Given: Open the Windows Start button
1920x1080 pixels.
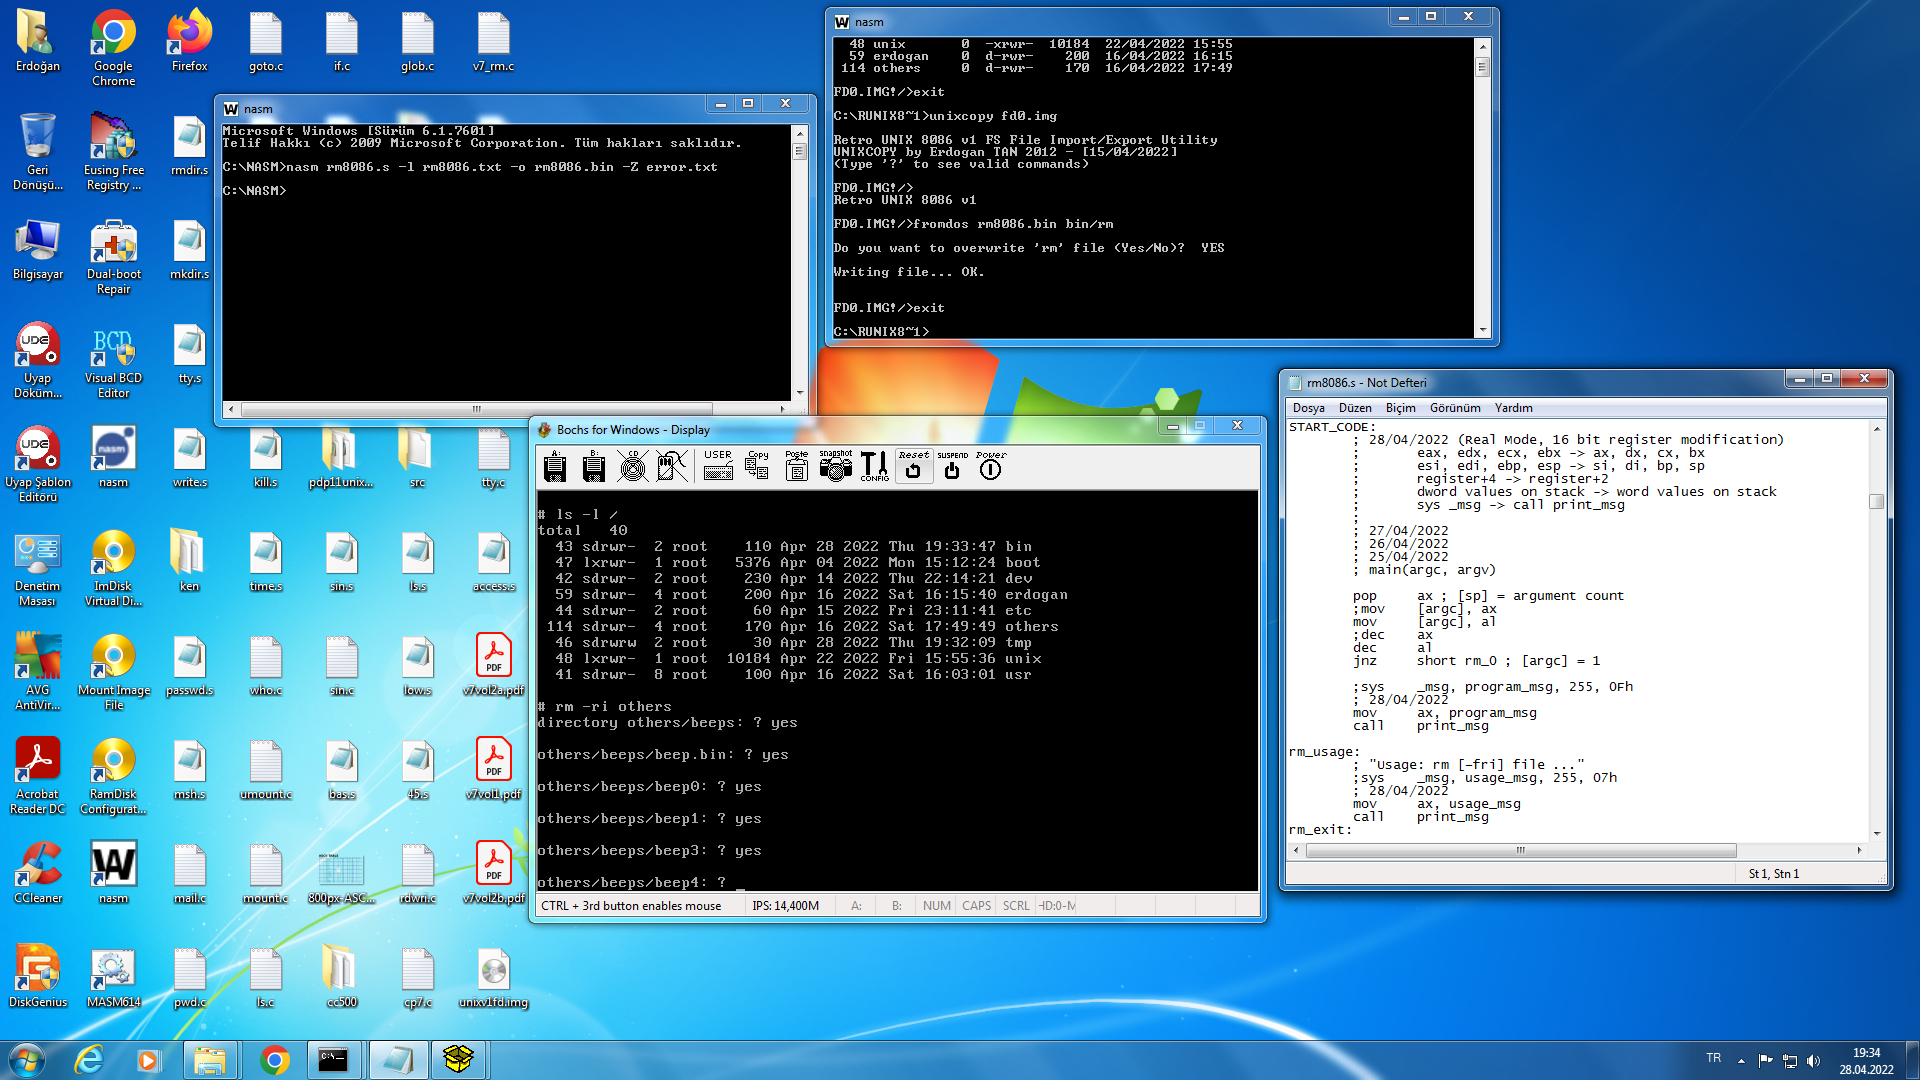Looking at the screenshot, I should pos(27,1059).
